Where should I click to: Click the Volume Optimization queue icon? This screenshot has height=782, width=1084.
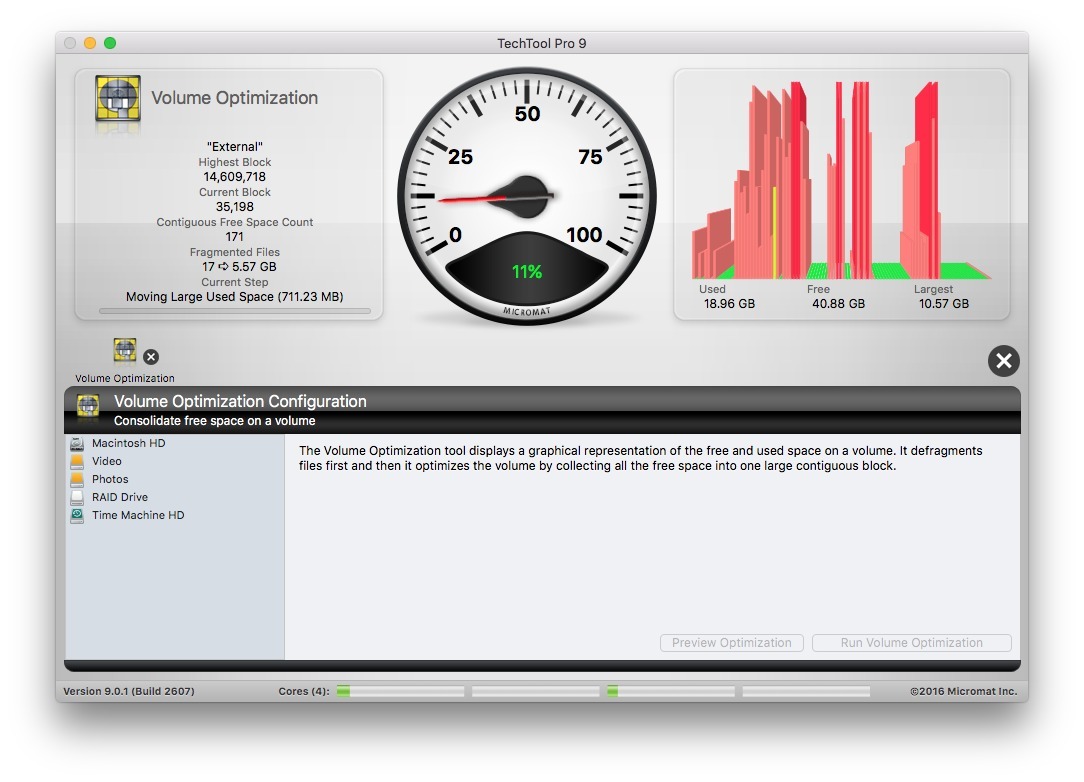[125, 350]
